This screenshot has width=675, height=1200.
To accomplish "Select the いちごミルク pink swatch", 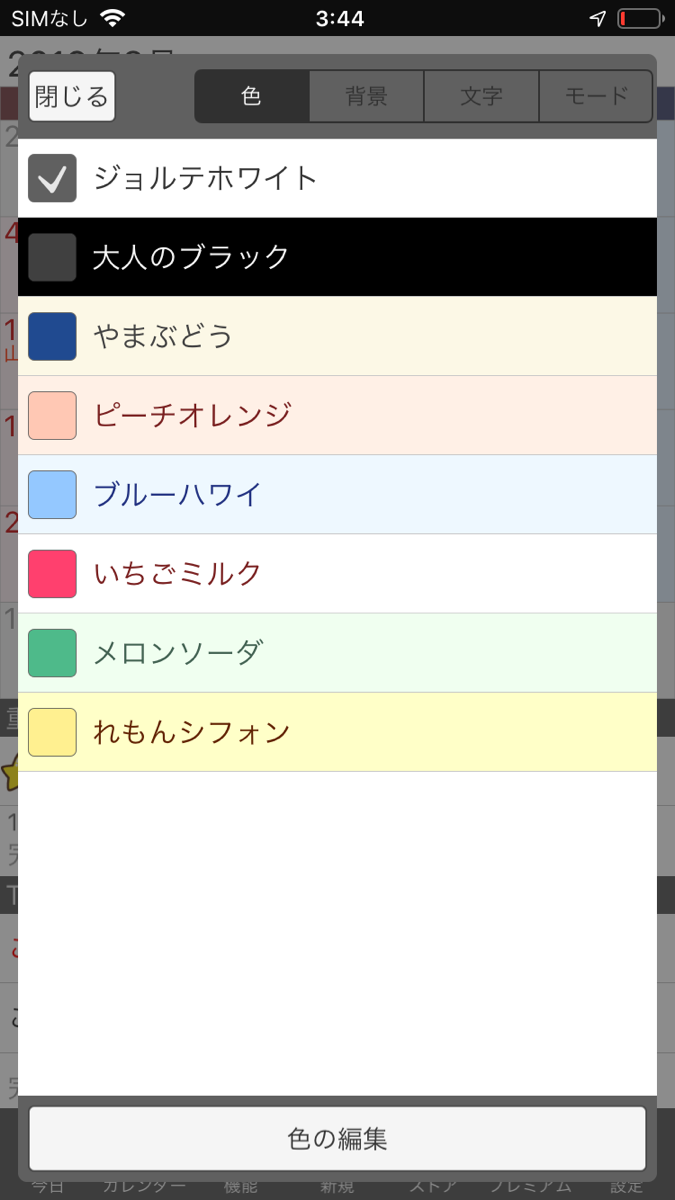I will [51, 572].
